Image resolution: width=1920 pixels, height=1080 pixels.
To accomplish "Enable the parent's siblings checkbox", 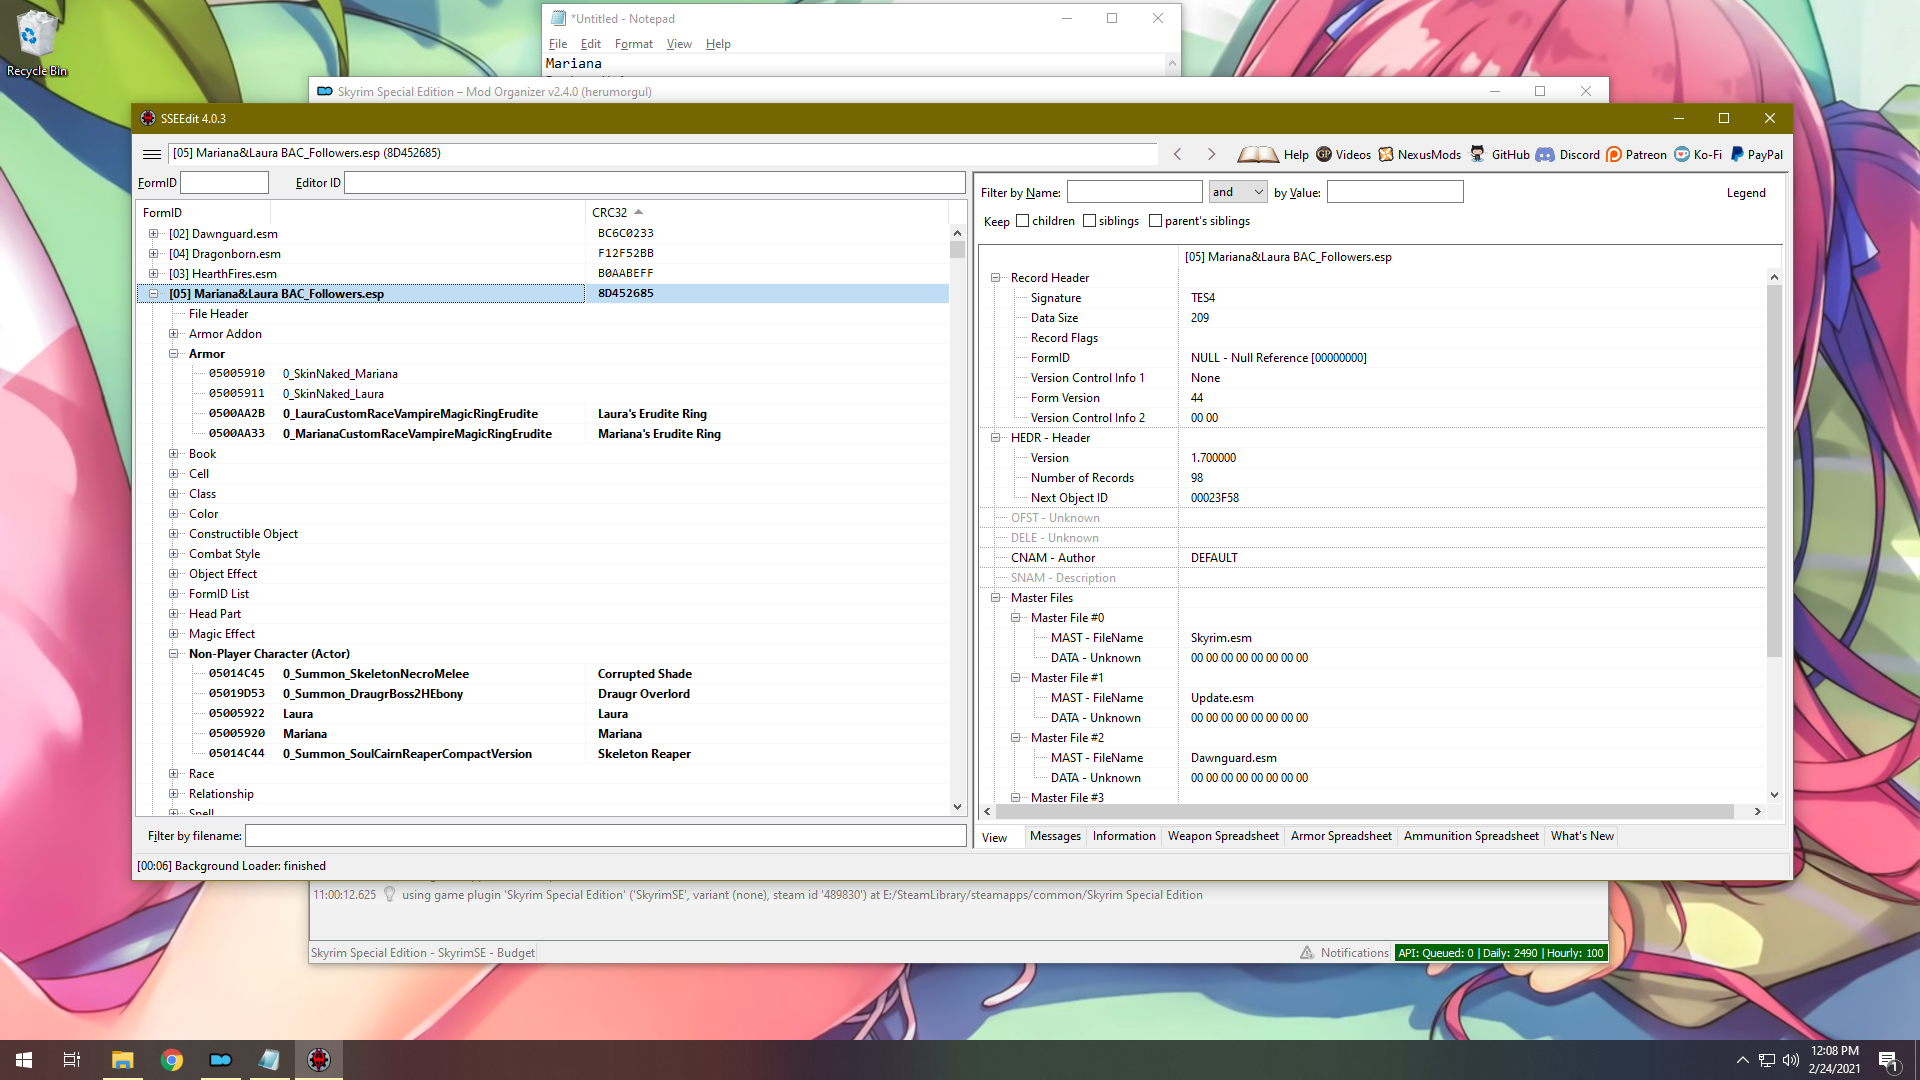I will tap(1155, 221).
